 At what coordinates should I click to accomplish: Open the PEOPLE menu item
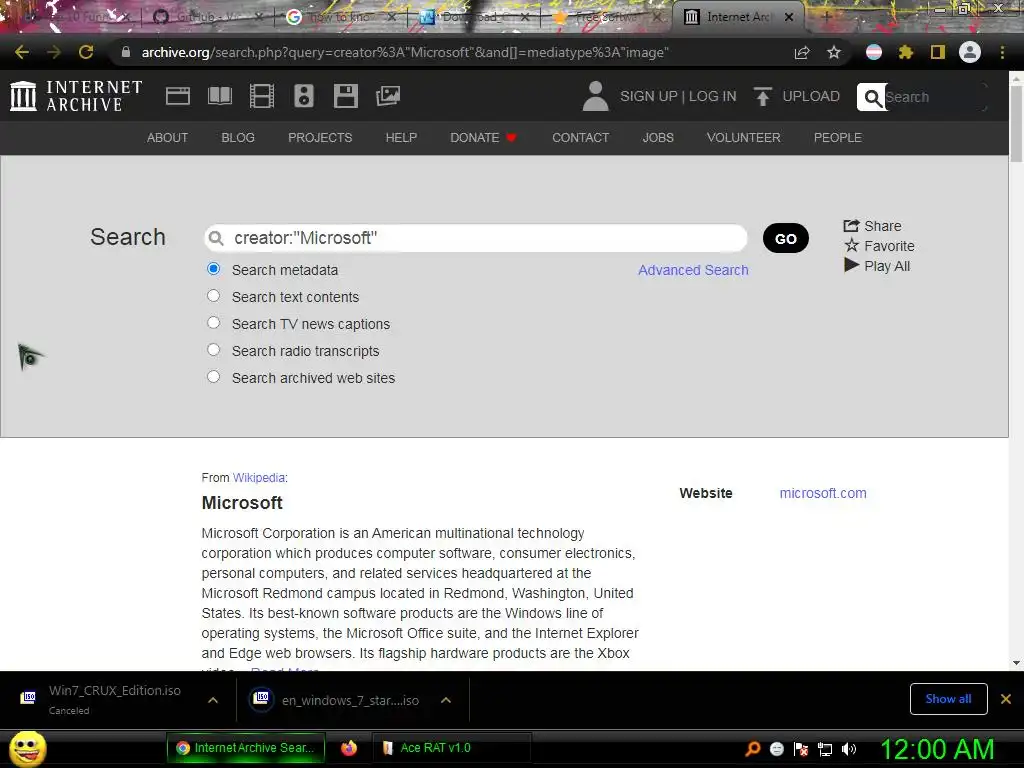838,138
